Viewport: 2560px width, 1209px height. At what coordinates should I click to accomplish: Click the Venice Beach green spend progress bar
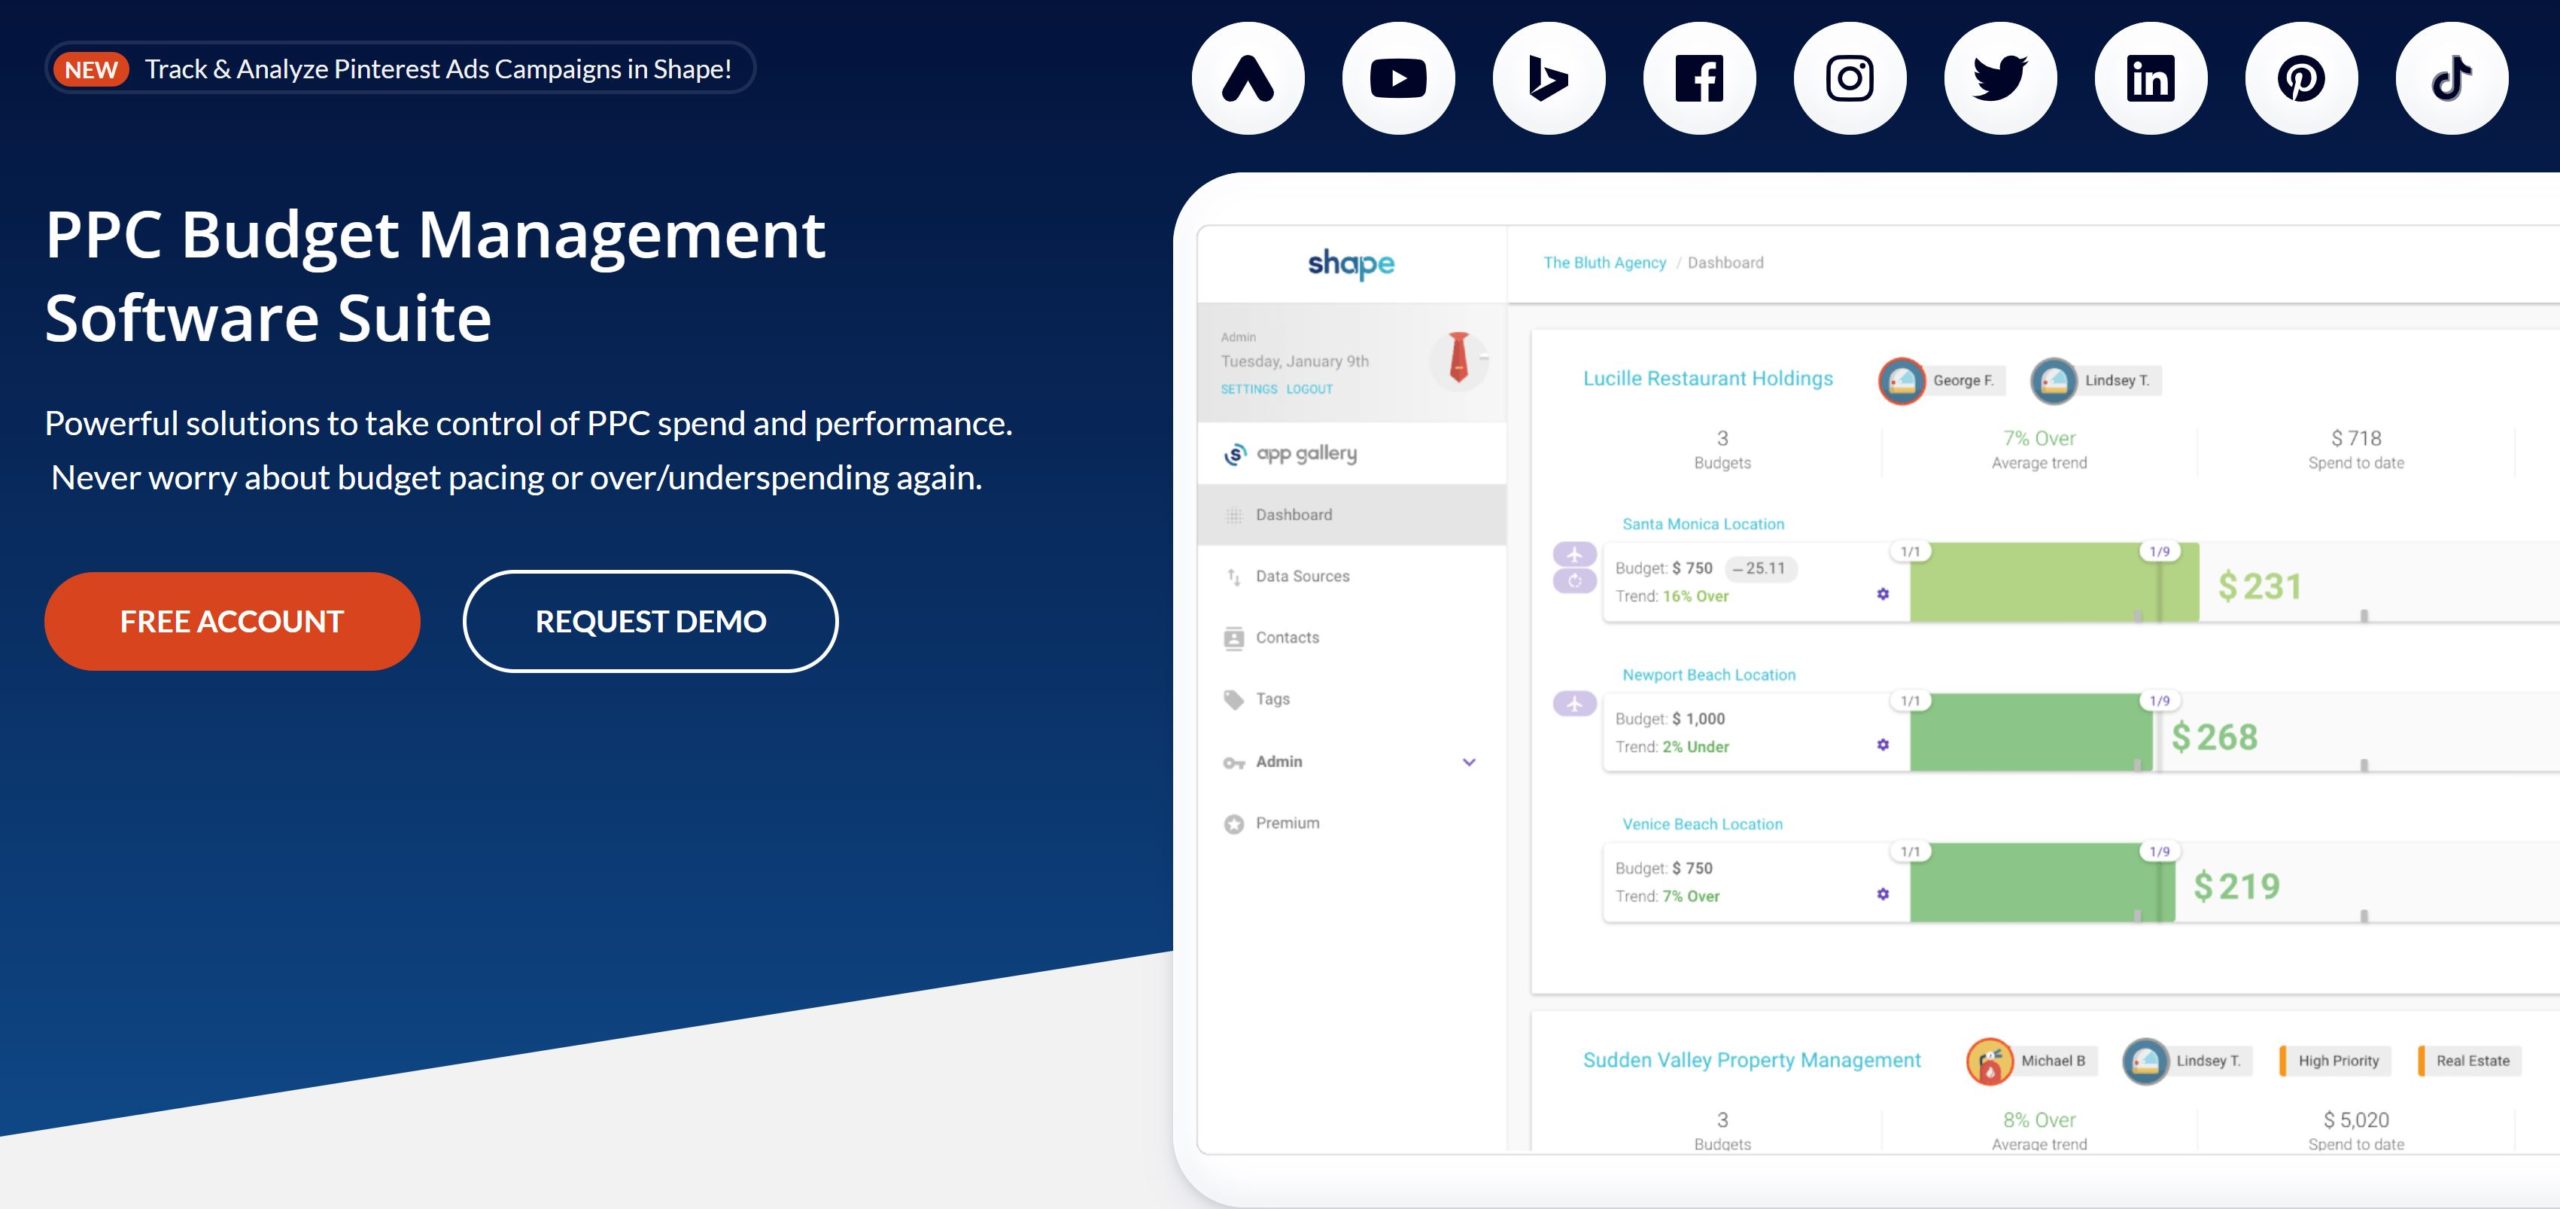tap(2042, 883)
